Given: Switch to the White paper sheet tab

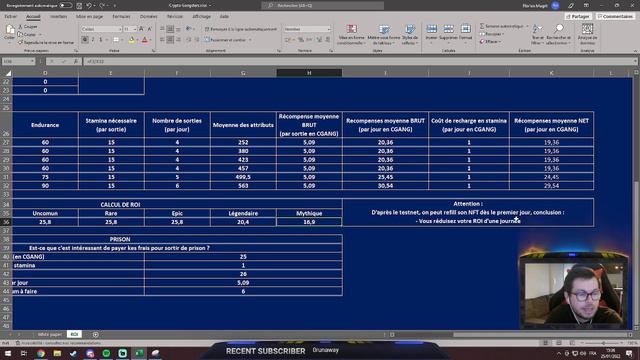Looking at the screenshot, I should point(49,334).
